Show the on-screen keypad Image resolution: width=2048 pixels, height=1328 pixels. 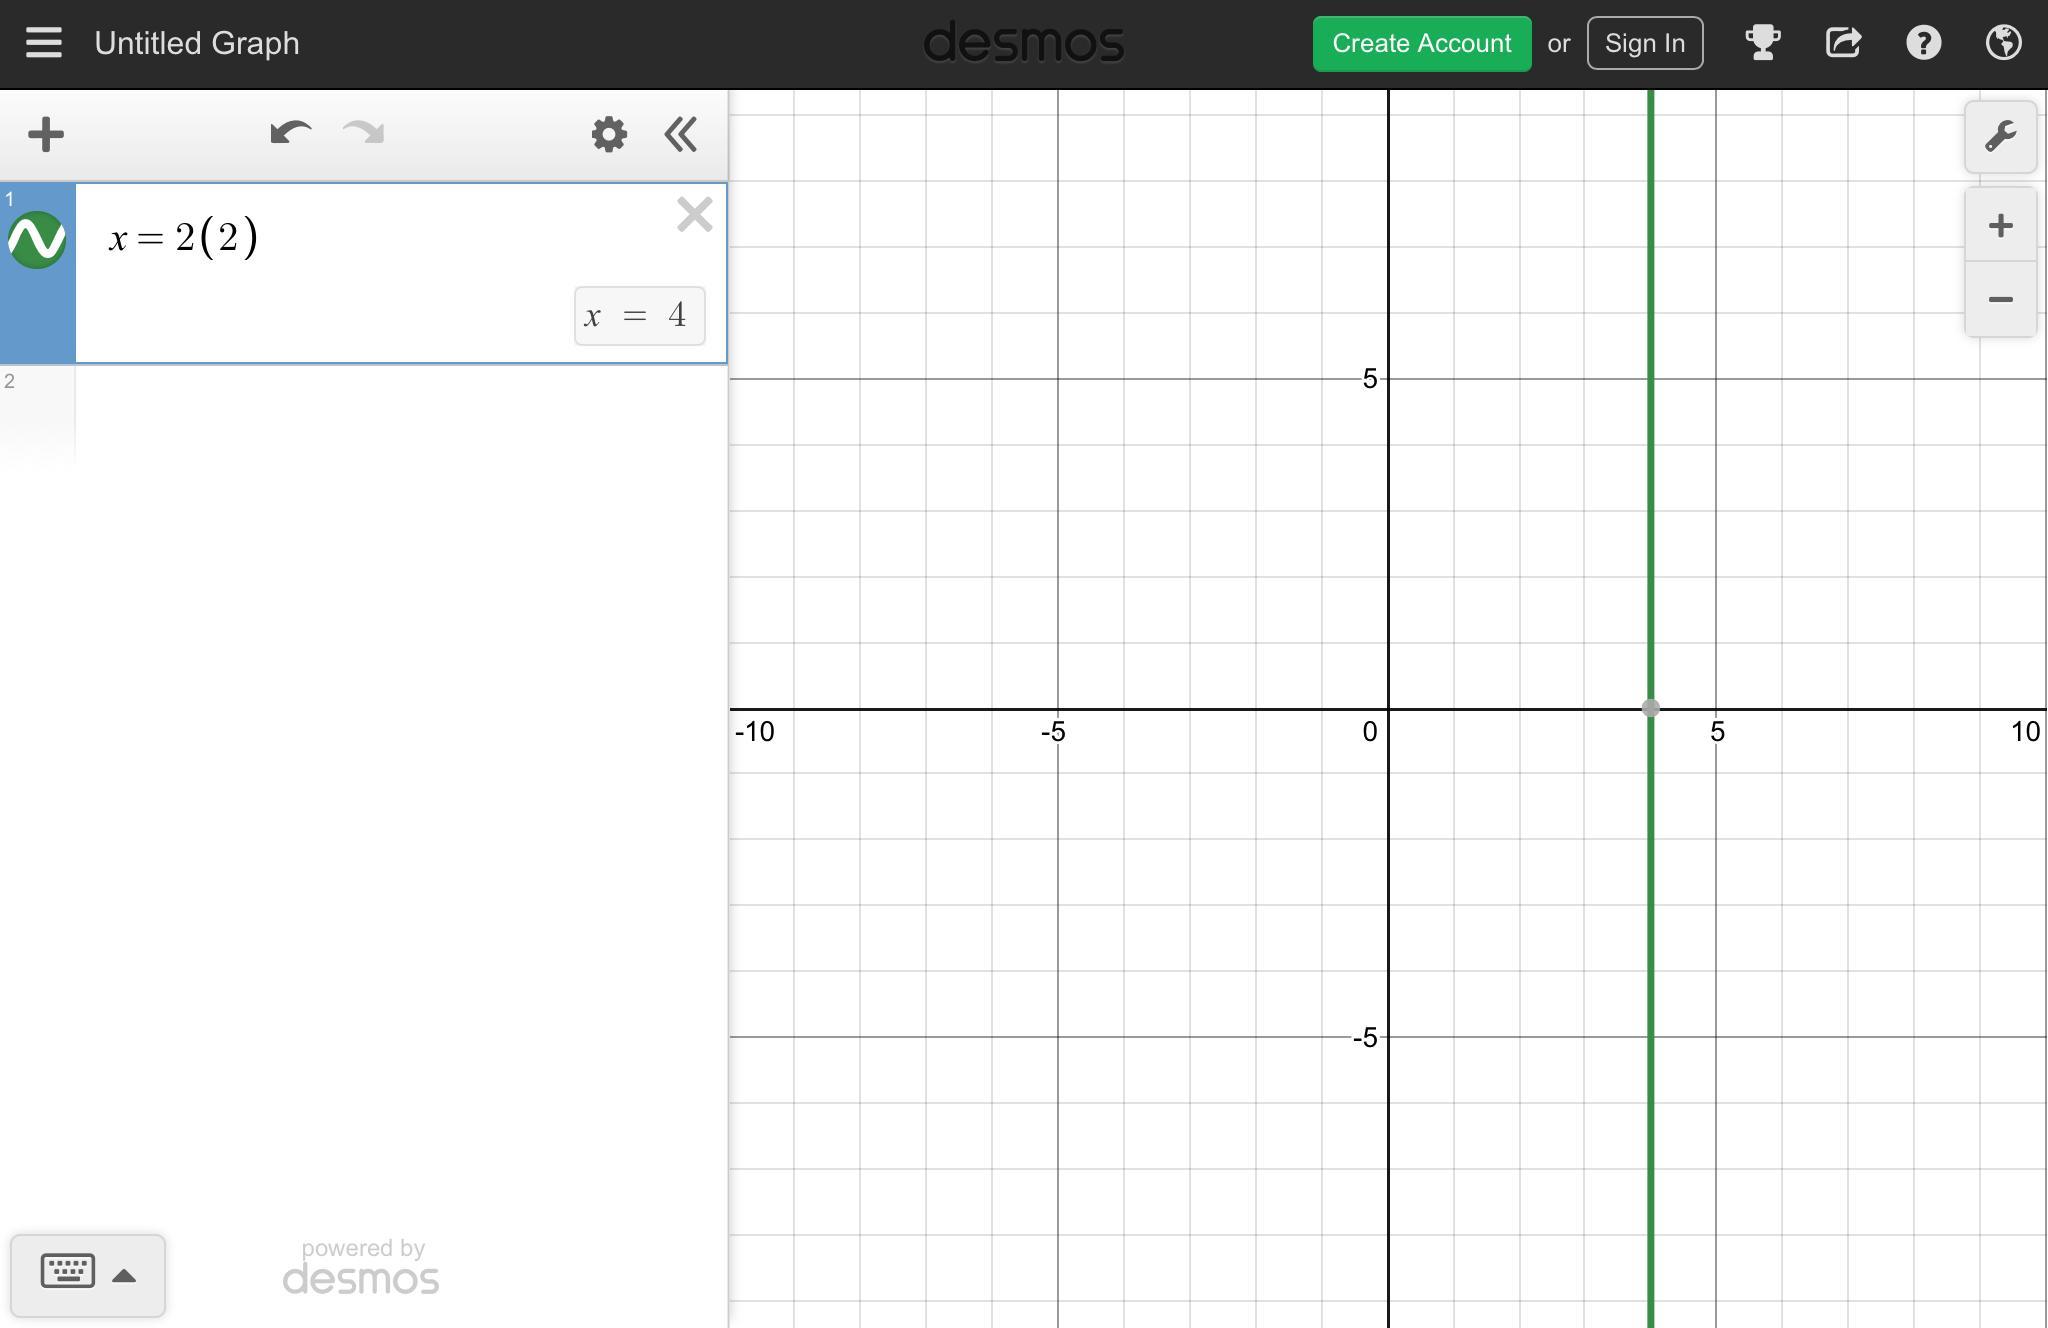pyautogui.click(x=87, y=1275)
